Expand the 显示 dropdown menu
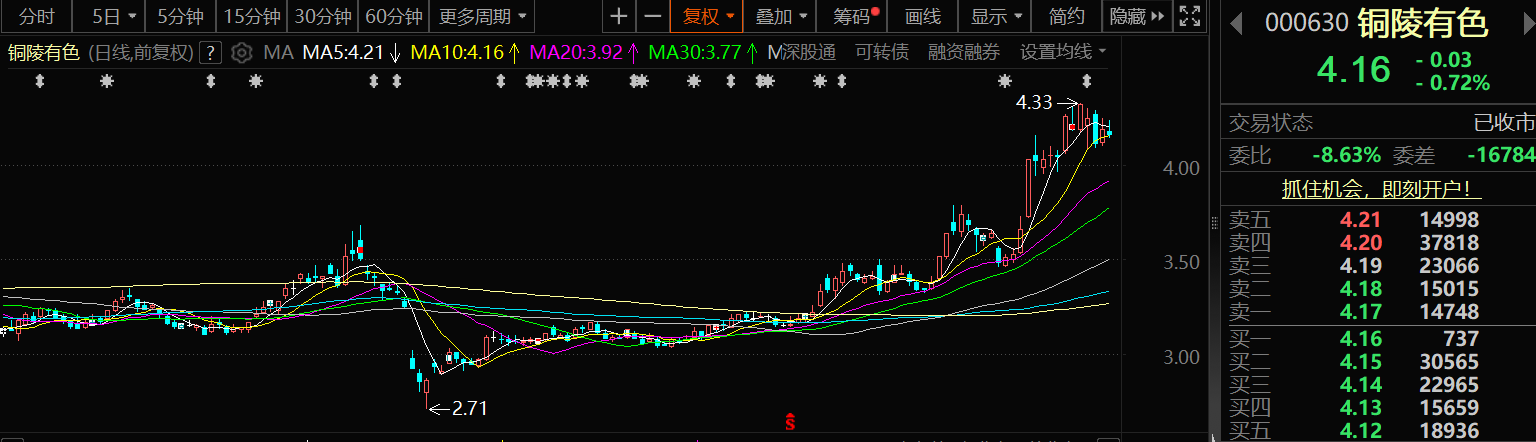Viewport: 1536px width, 442px height. [x=996, y=16]
